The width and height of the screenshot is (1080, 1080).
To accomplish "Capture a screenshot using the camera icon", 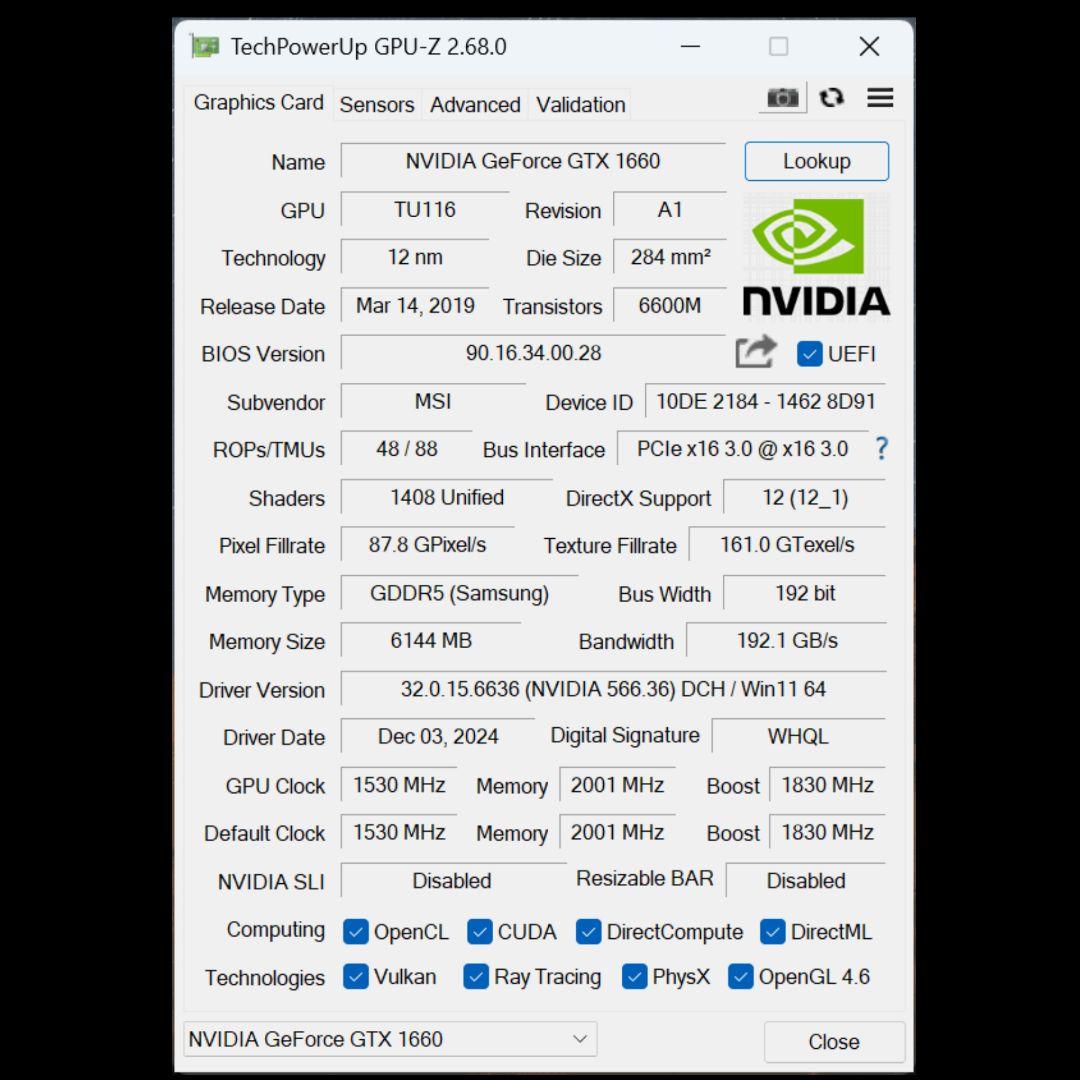I will [782, 97].
